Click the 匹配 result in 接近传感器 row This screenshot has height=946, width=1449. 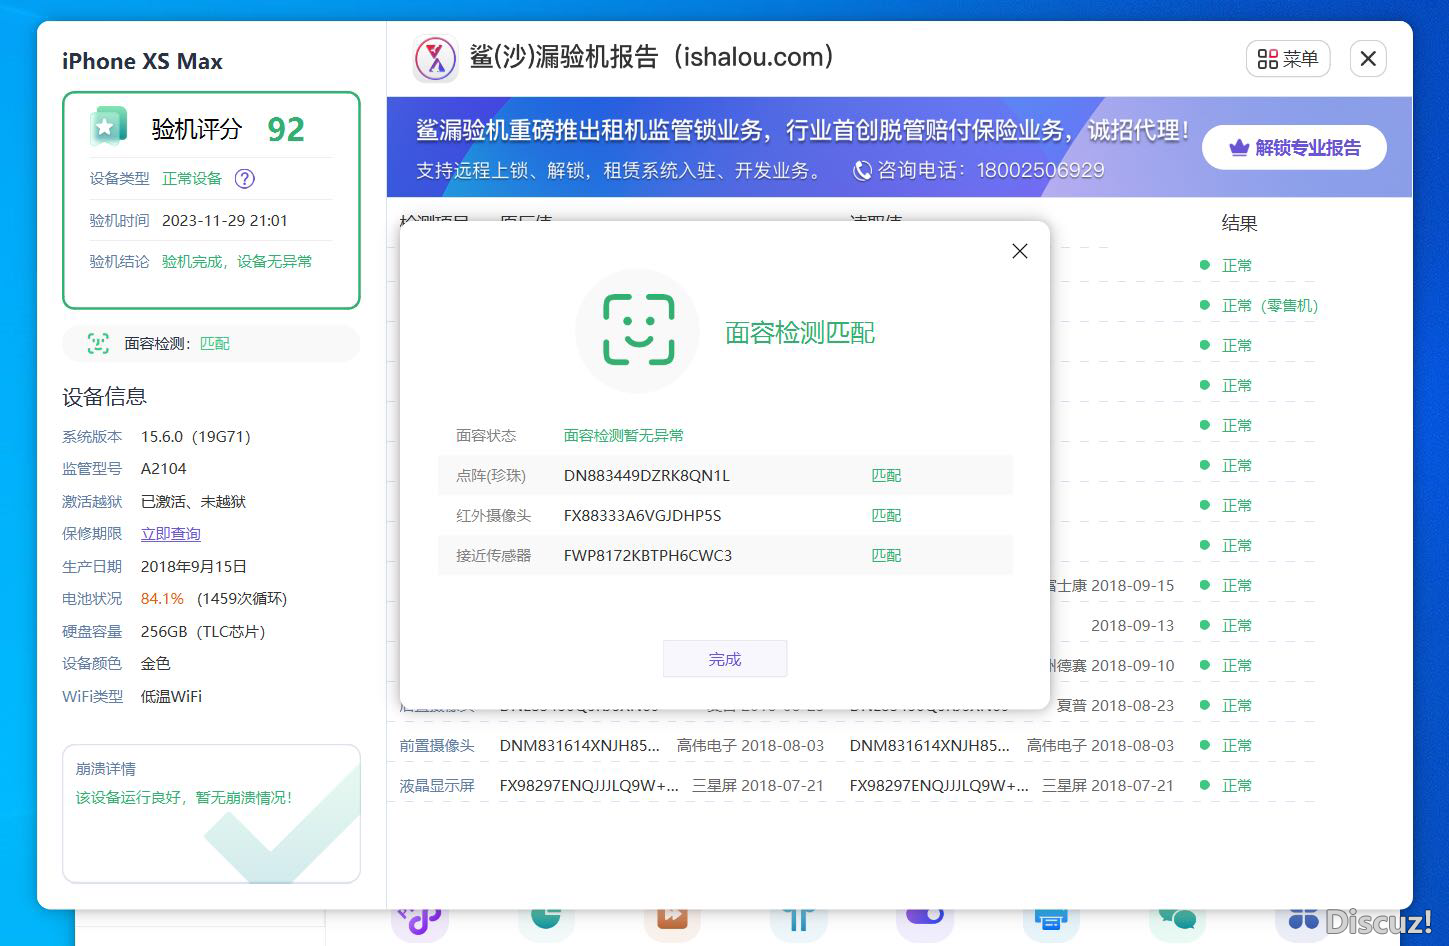coord(886,556)
